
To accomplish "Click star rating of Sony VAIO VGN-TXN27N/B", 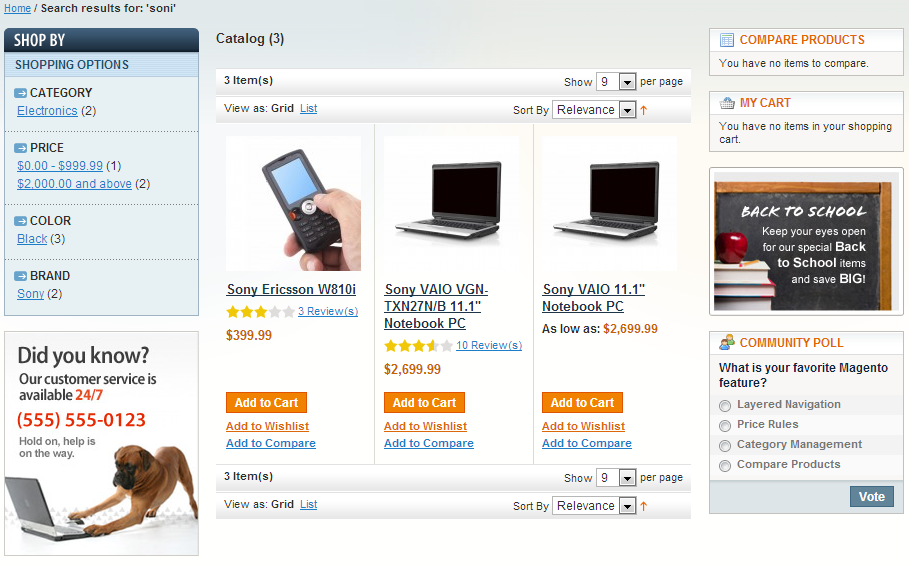I will pyautogui.click(x=418, y=346).
